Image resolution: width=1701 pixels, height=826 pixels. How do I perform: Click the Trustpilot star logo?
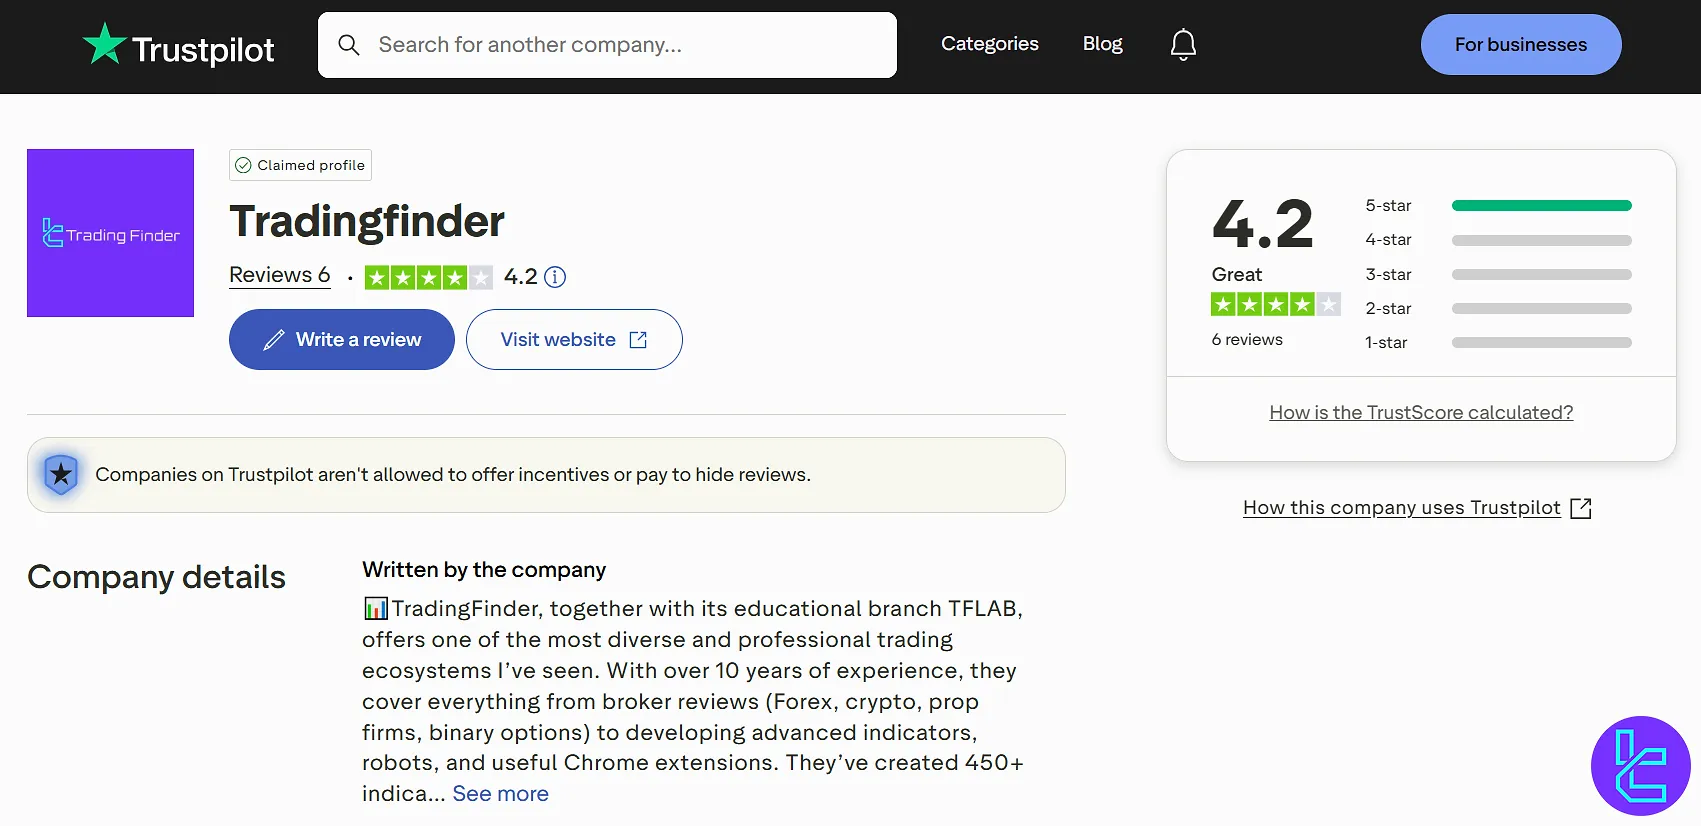(105, 44)
